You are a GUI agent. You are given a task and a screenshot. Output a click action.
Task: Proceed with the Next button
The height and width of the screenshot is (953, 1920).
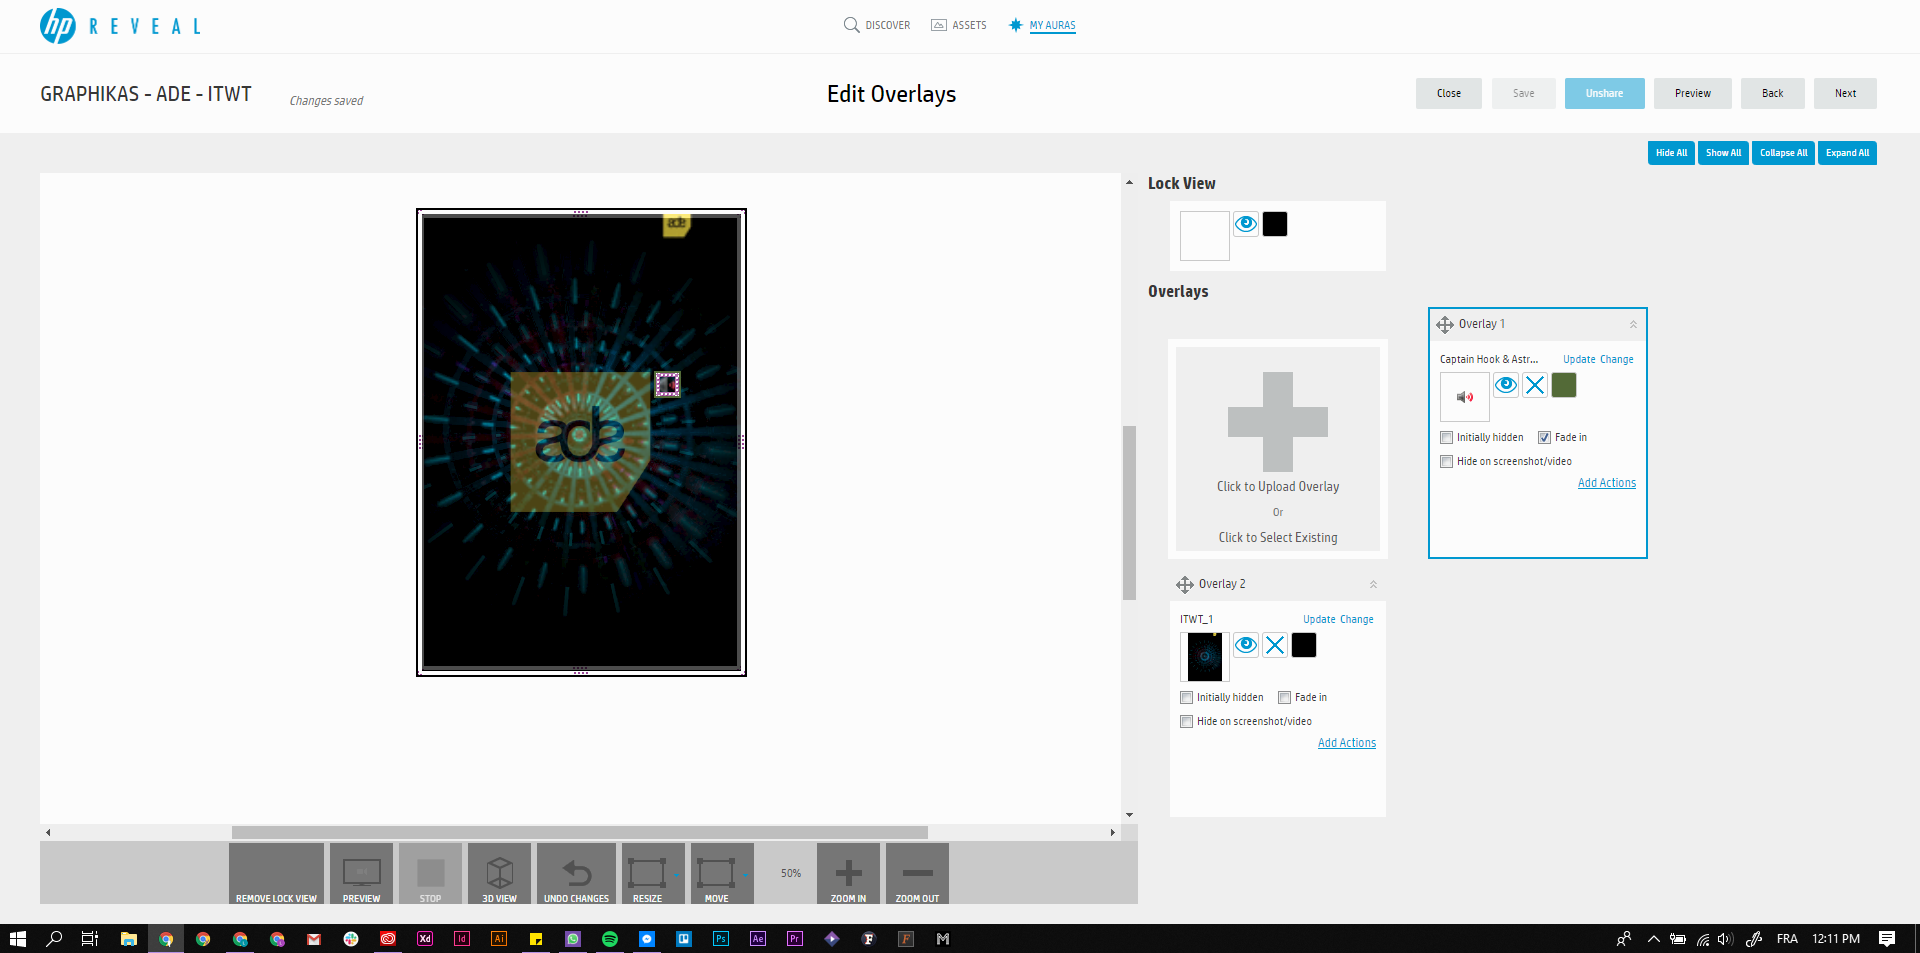tap(1845, 93)
